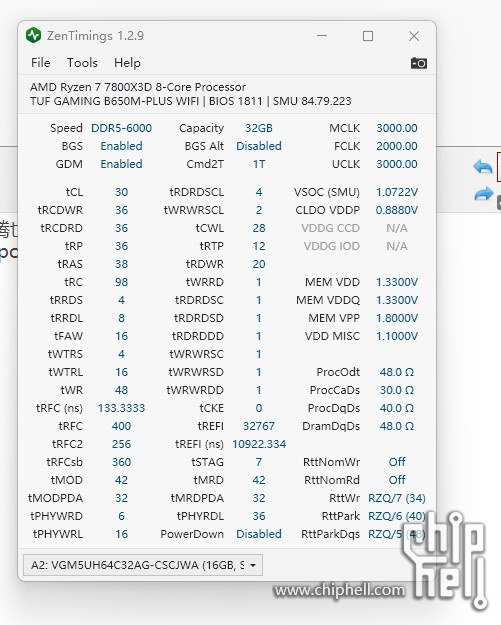Click the ZenTimings app logo icon
The height and width of the screenshot is (625, 501).
(33, 35)
